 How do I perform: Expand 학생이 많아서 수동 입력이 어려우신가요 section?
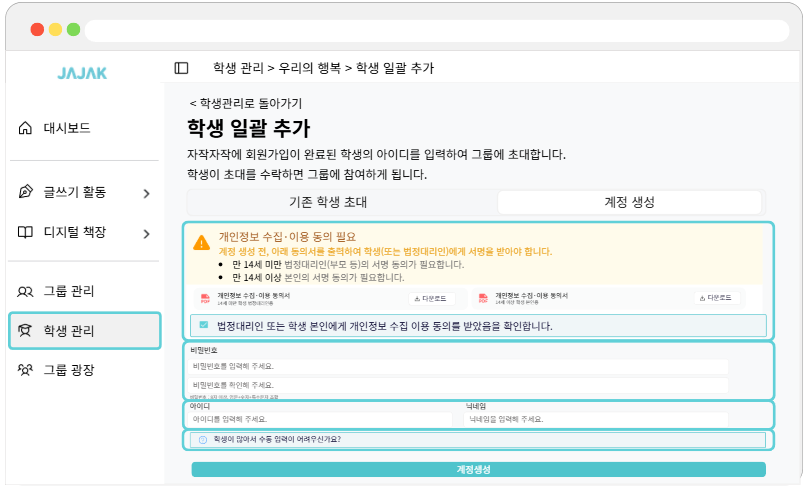pyautogui.click(x=478, y=440)
